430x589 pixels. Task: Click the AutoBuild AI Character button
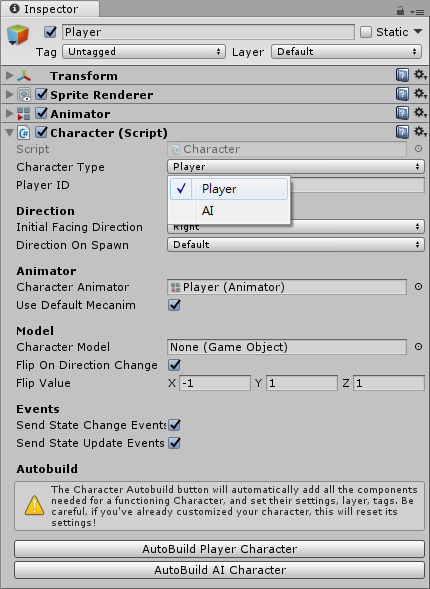point(219,570)
